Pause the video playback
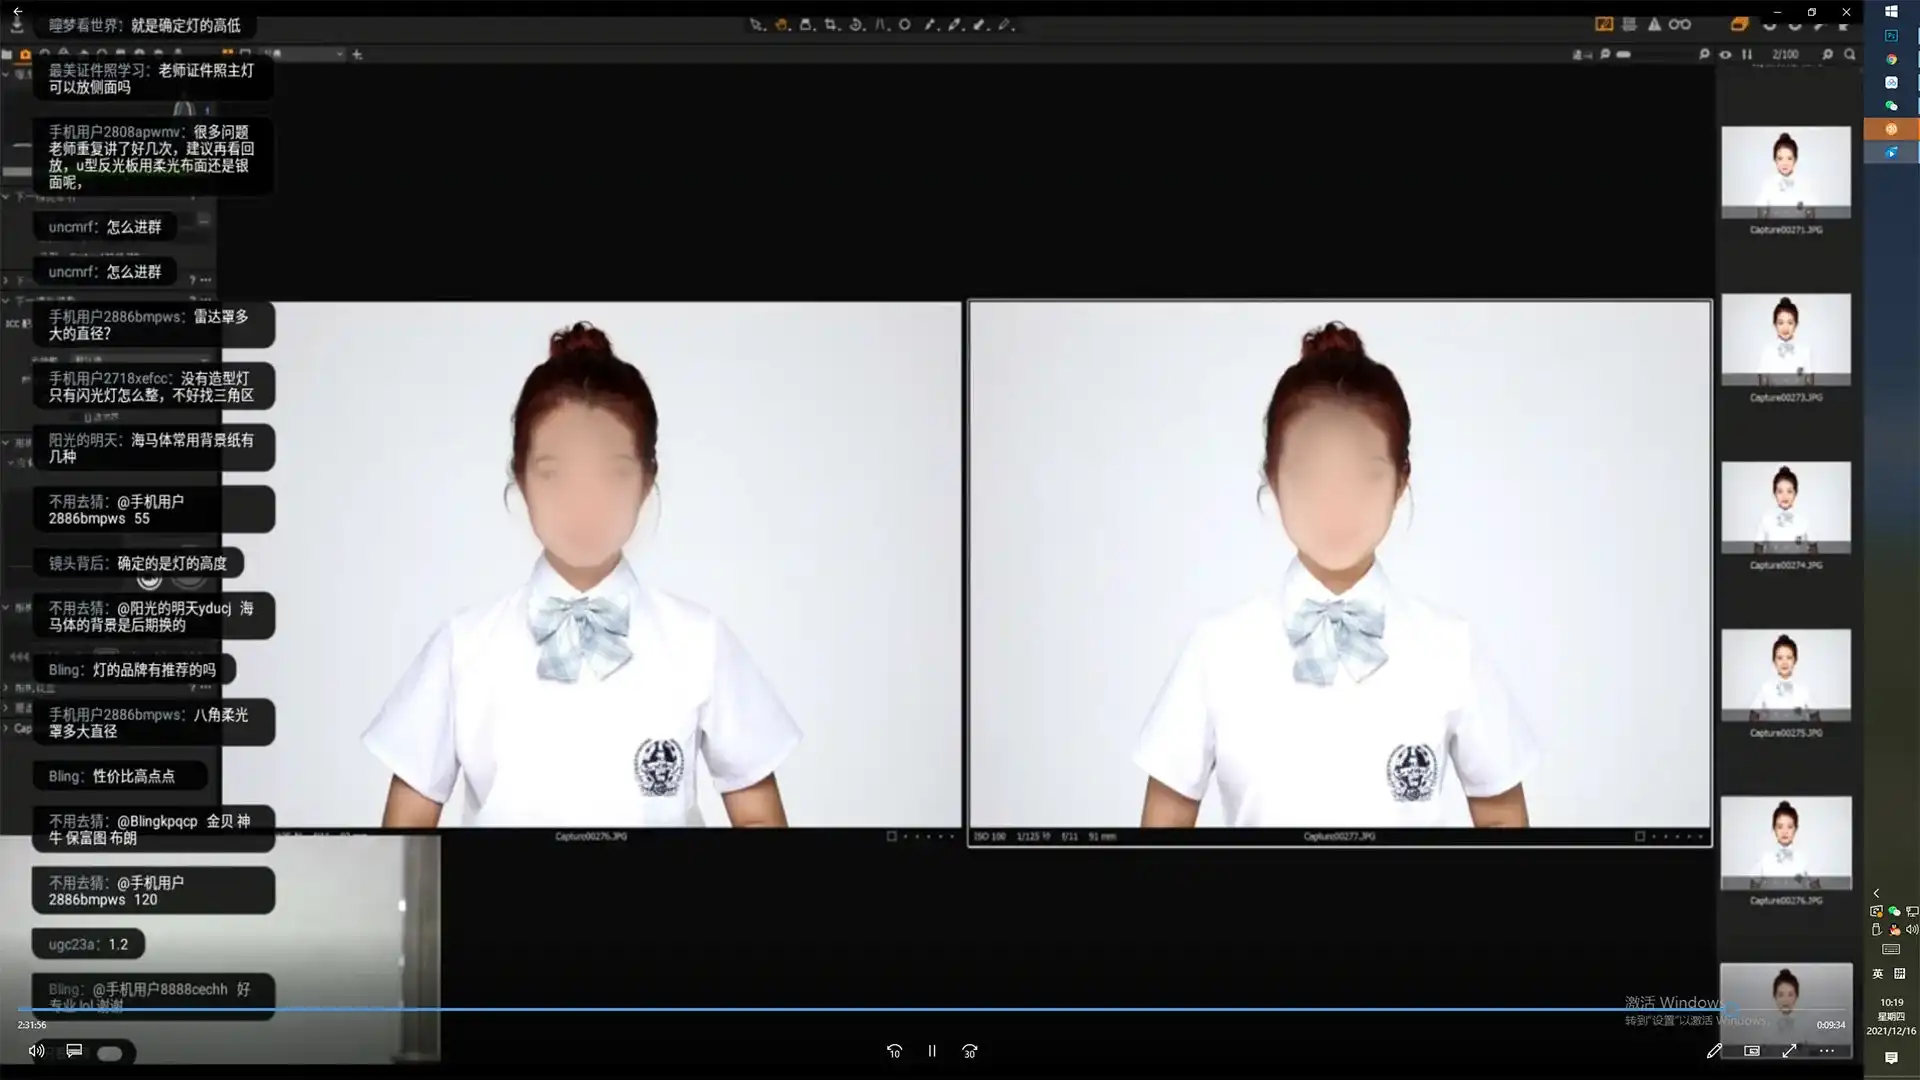Viewport: 1920px width, 1080px height. click(x=932, y=1051)
